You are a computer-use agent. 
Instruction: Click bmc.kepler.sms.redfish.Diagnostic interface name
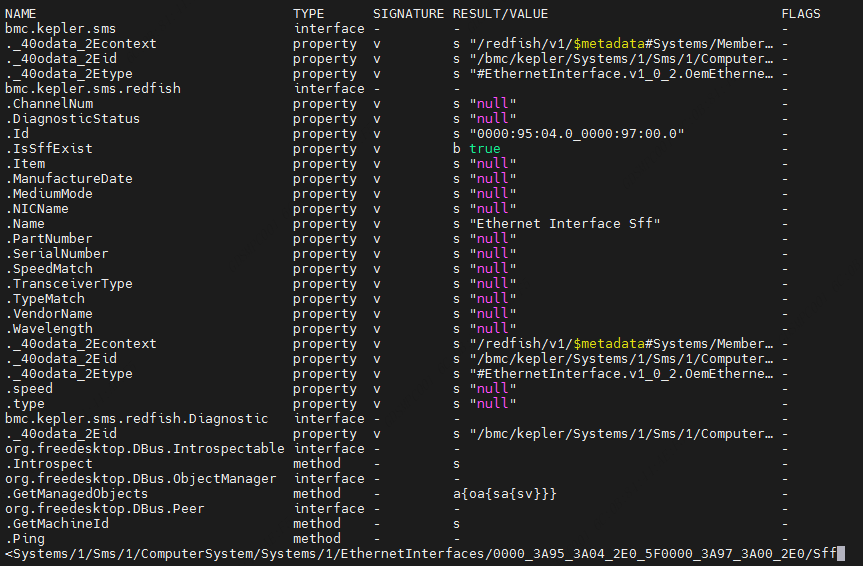(x=137, y=419)
